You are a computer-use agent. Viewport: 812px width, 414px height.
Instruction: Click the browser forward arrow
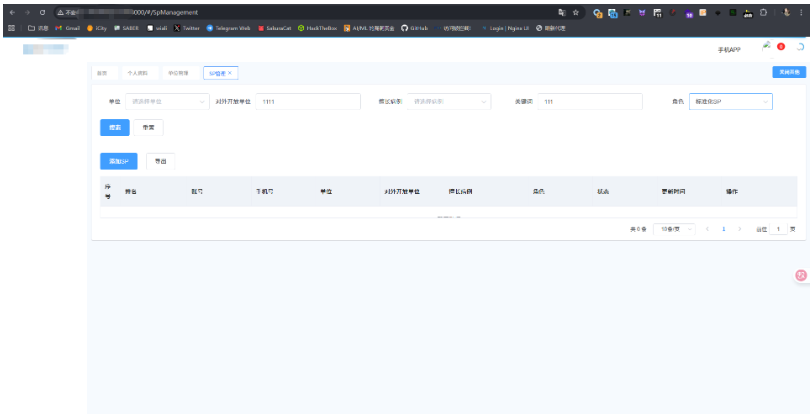click(27, 12)
